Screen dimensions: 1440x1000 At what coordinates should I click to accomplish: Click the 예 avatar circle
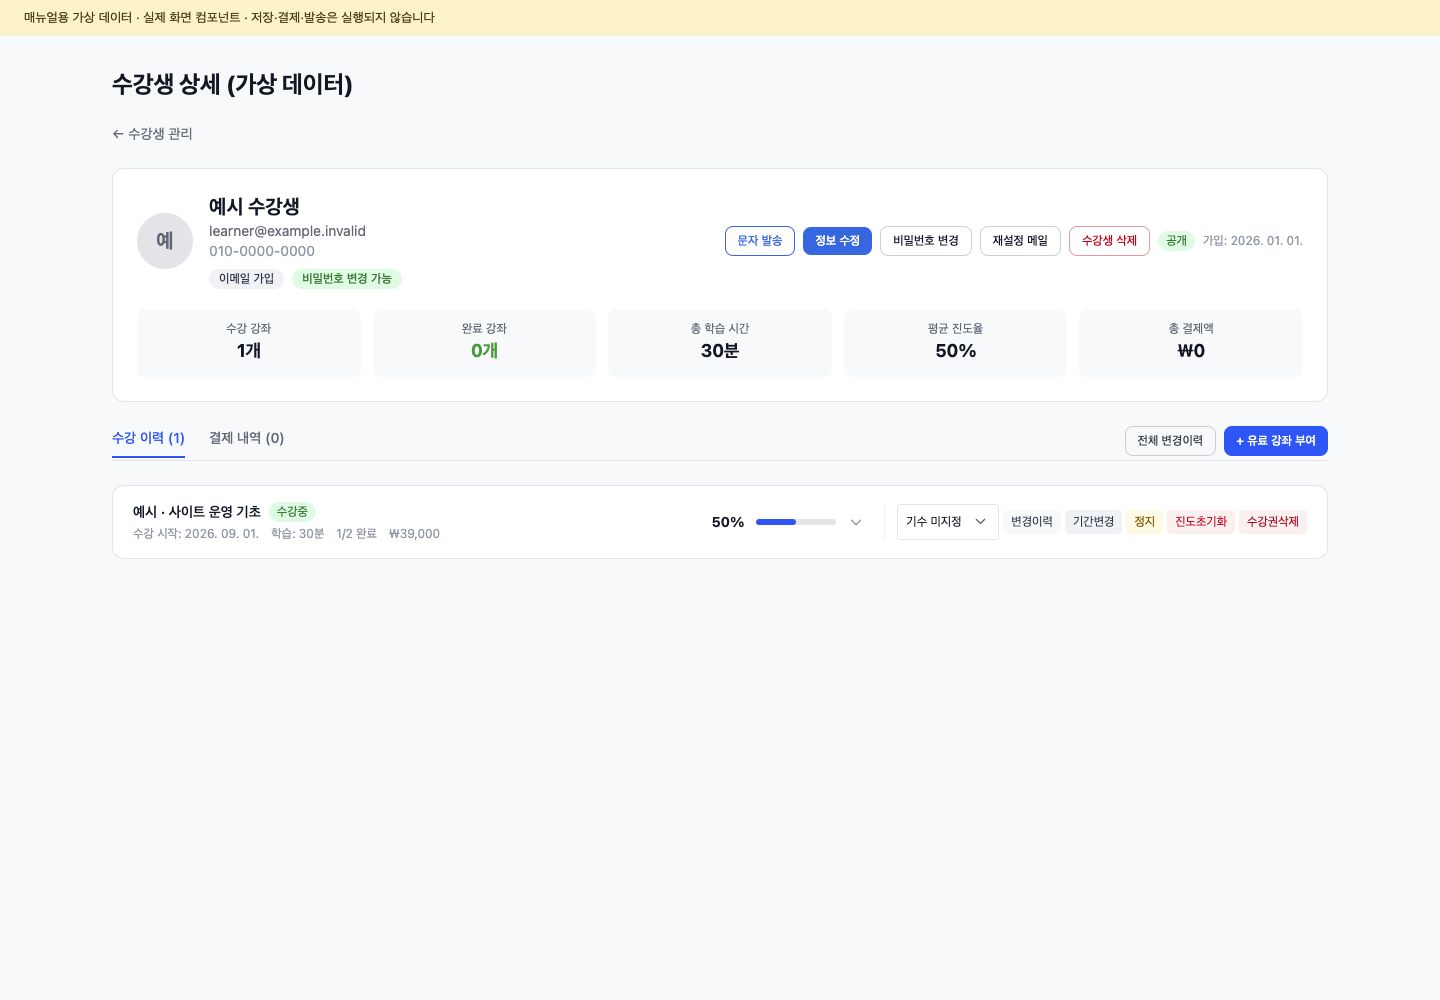point(165,241)
